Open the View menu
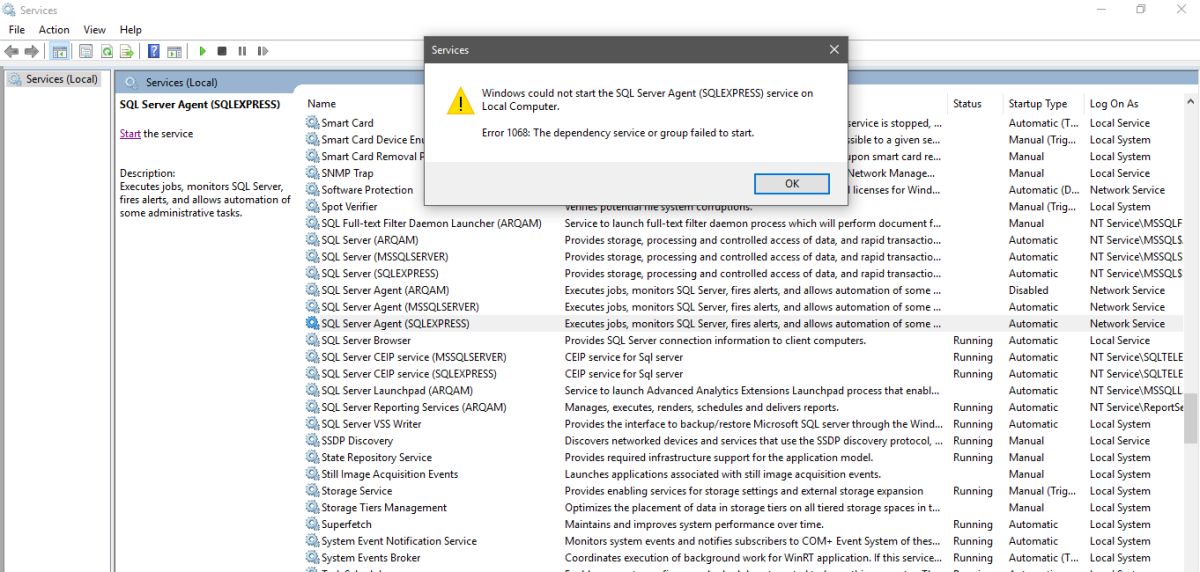Screen dimensions: 1200x572 [x=95, y=30]
